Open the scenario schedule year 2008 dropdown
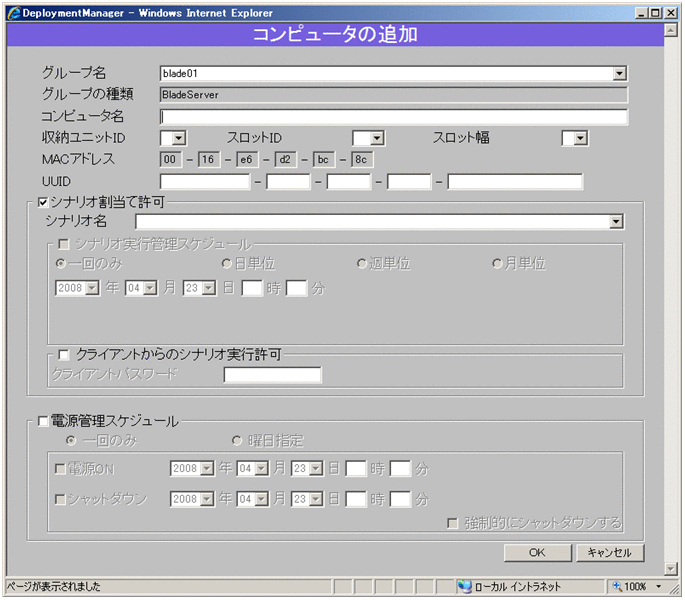685x600 pixels. (x=92, y=288)
